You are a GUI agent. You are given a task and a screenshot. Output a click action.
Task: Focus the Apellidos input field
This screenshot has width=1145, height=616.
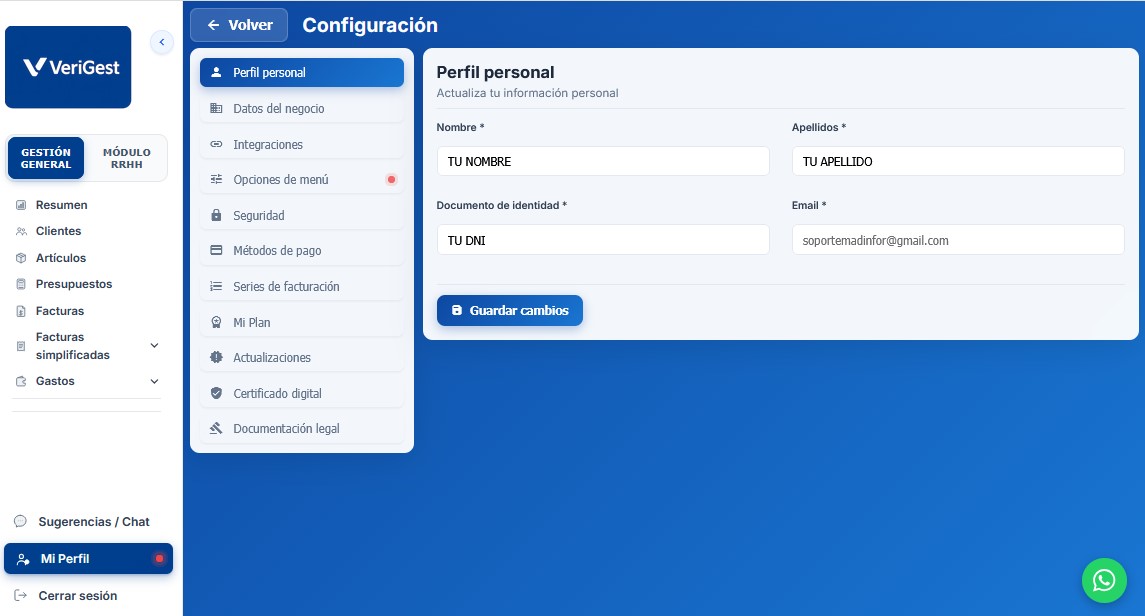click(x=958, y=161)
